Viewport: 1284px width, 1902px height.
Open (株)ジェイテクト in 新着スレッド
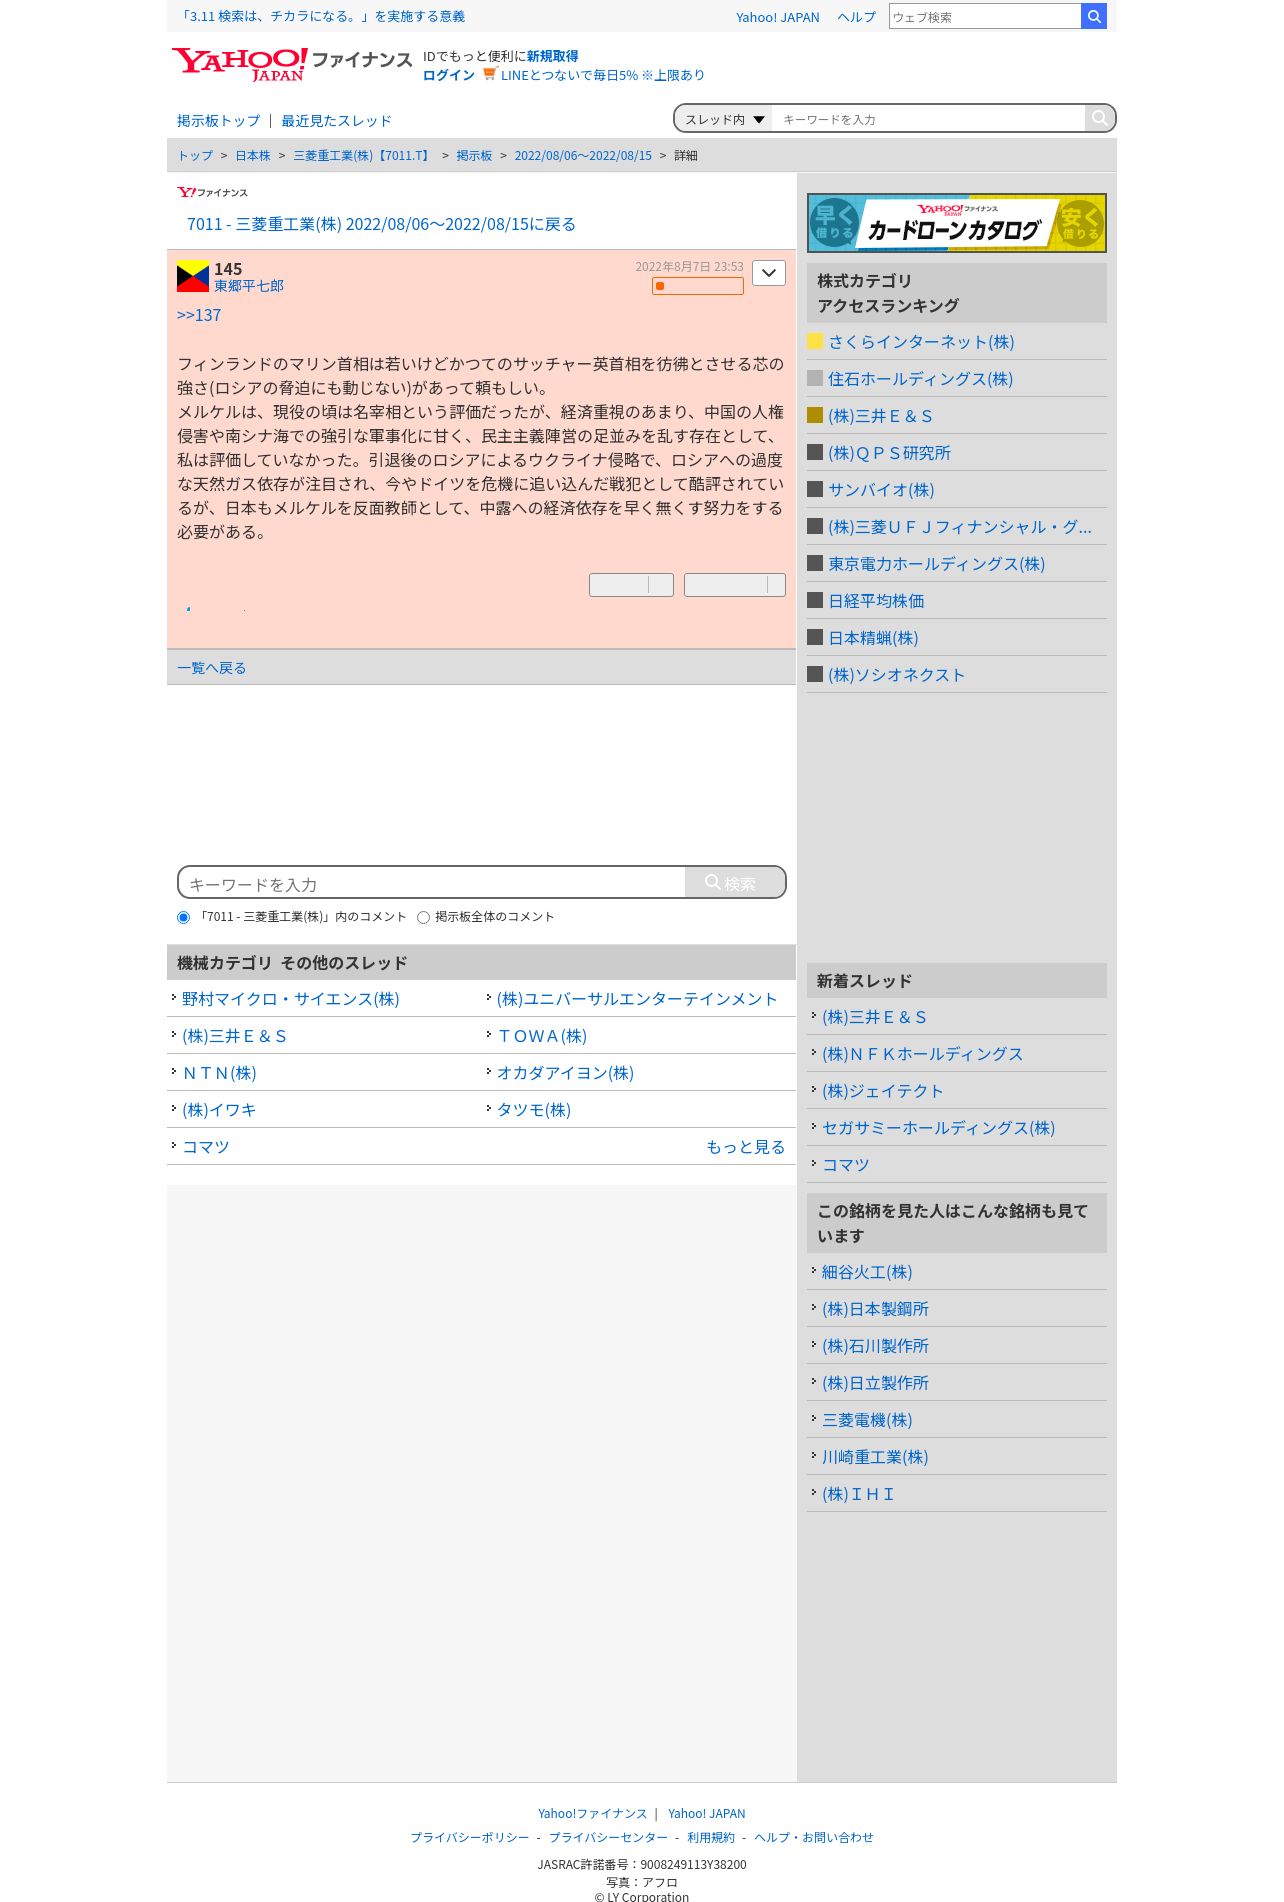click(882, 1091)
